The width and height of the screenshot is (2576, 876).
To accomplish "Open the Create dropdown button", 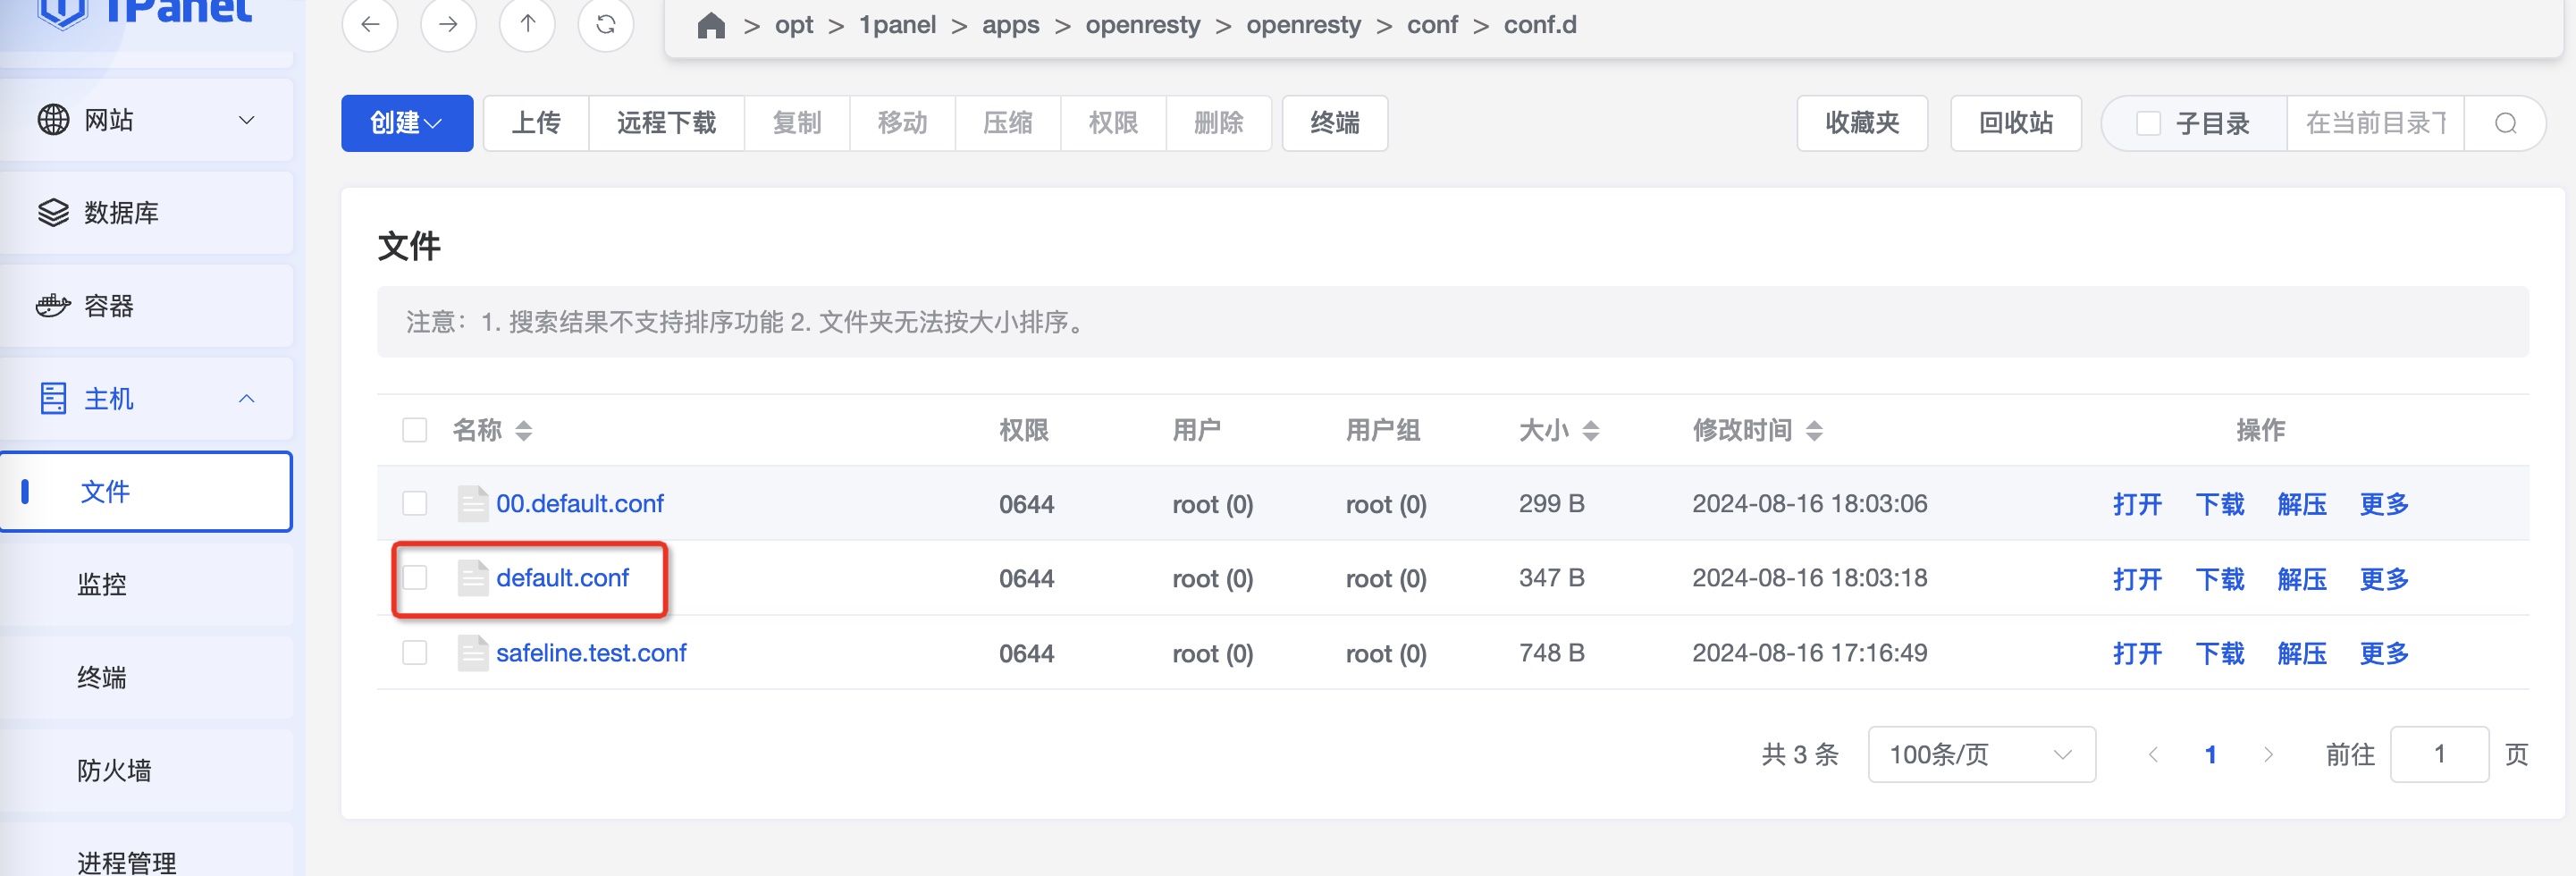I will [406, 123].
